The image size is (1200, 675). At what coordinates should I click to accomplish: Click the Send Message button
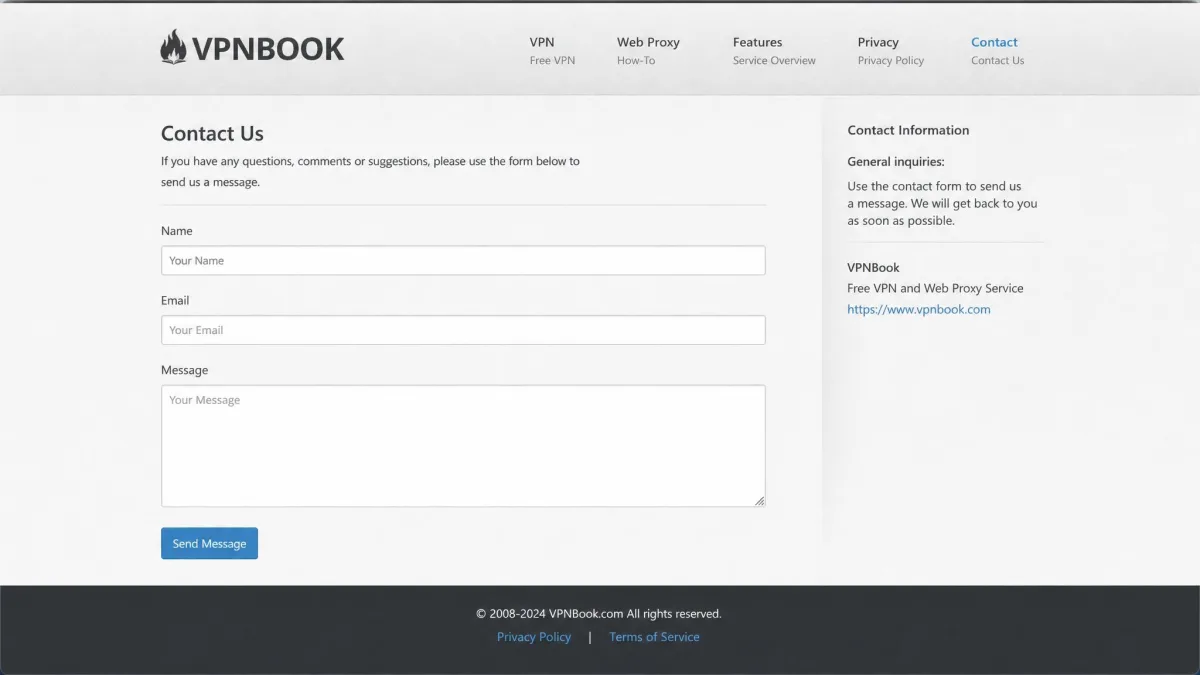tap(209, 543)
